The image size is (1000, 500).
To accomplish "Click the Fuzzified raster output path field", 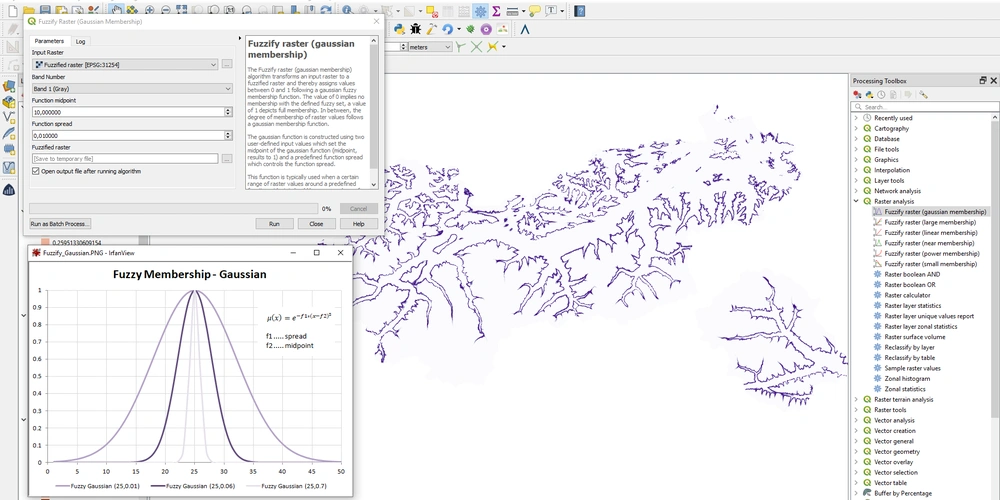I will (125, 159).
